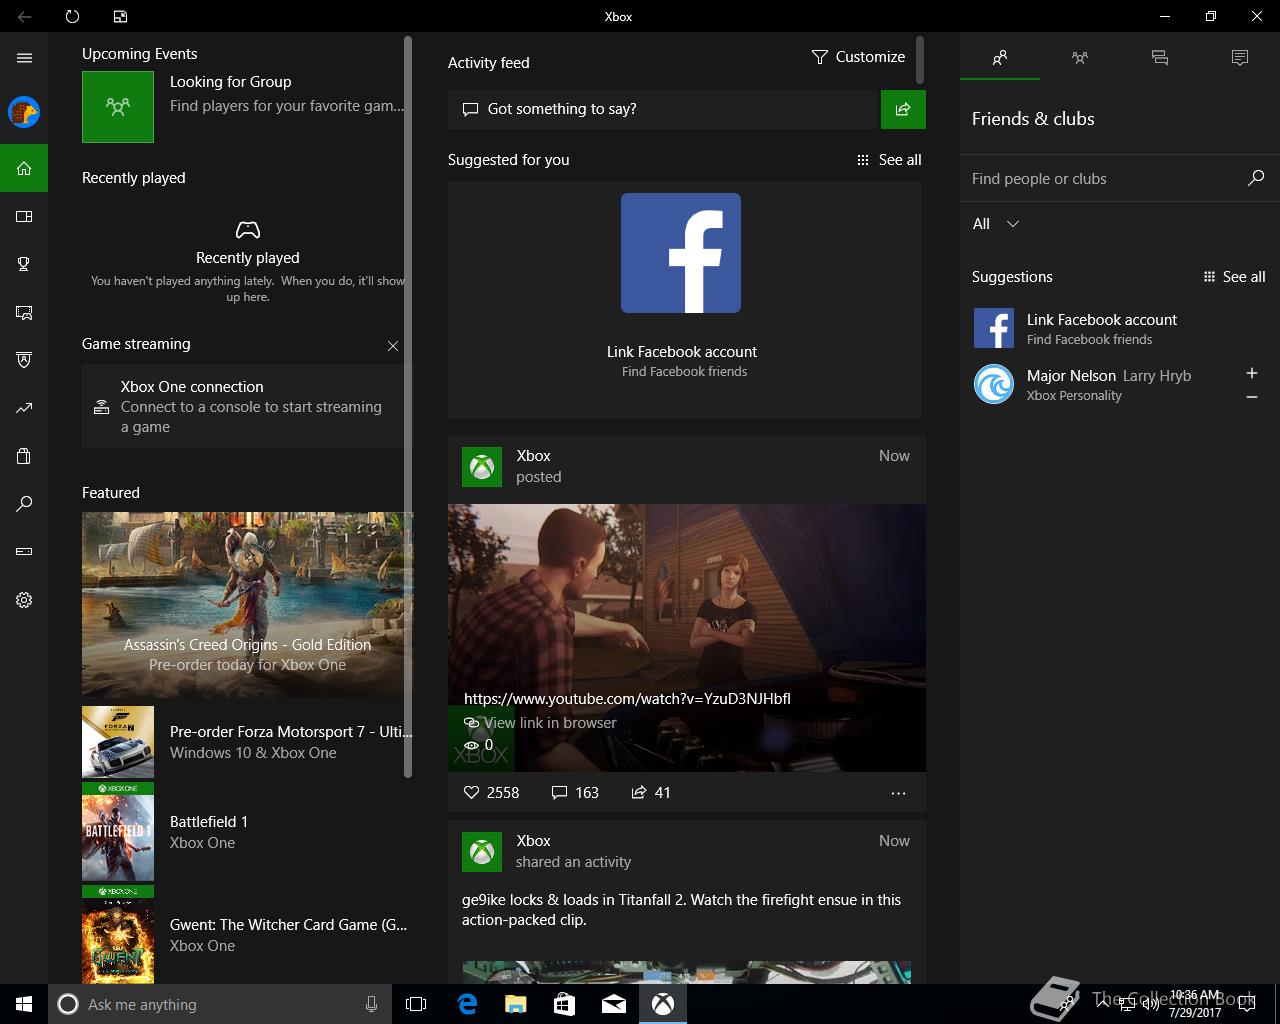Image resolution: width=1280 pixels, height=1024 pixels.
Task: Open Microsoft Store bag icon in sidebar
Action: click(x=24, y=456)
